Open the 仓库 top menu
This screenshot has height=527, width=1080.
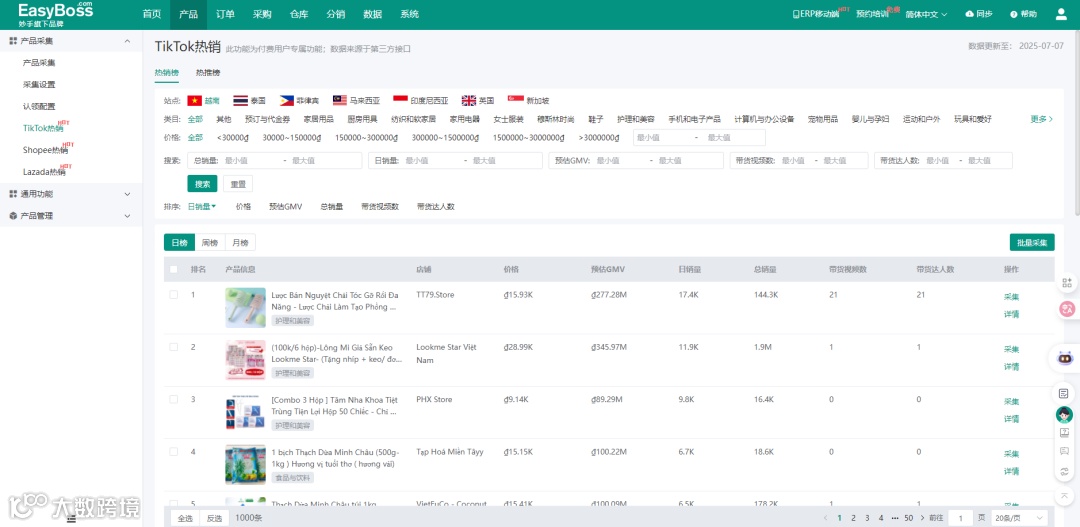coord(299,14)
